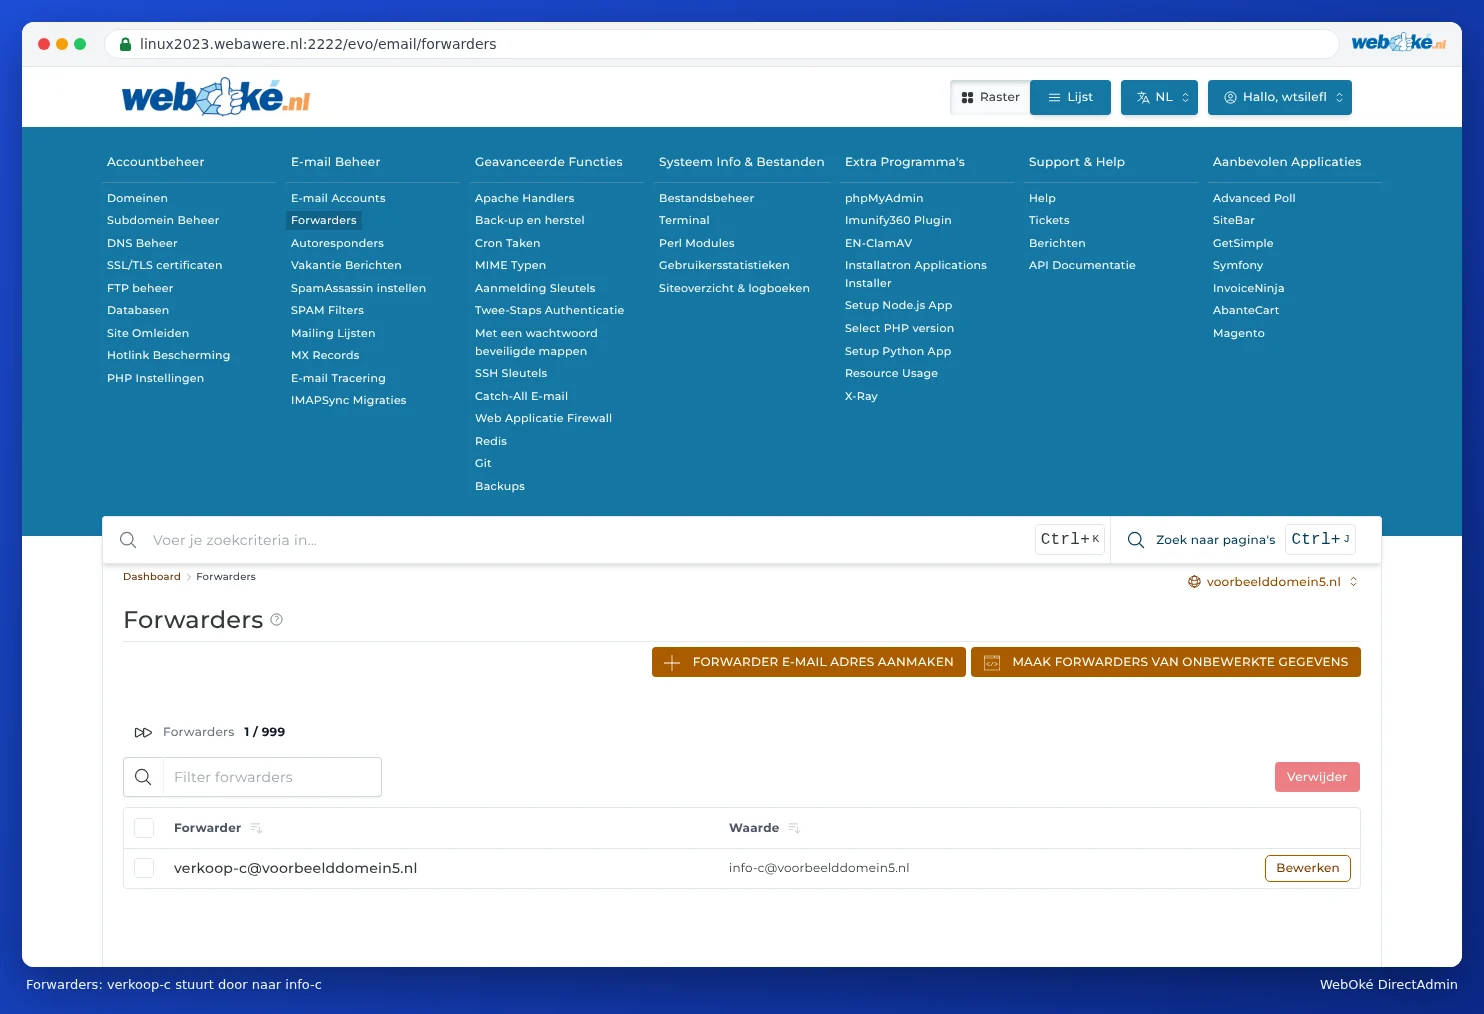Open Catch-All E-mail menu item

(521, 396)
